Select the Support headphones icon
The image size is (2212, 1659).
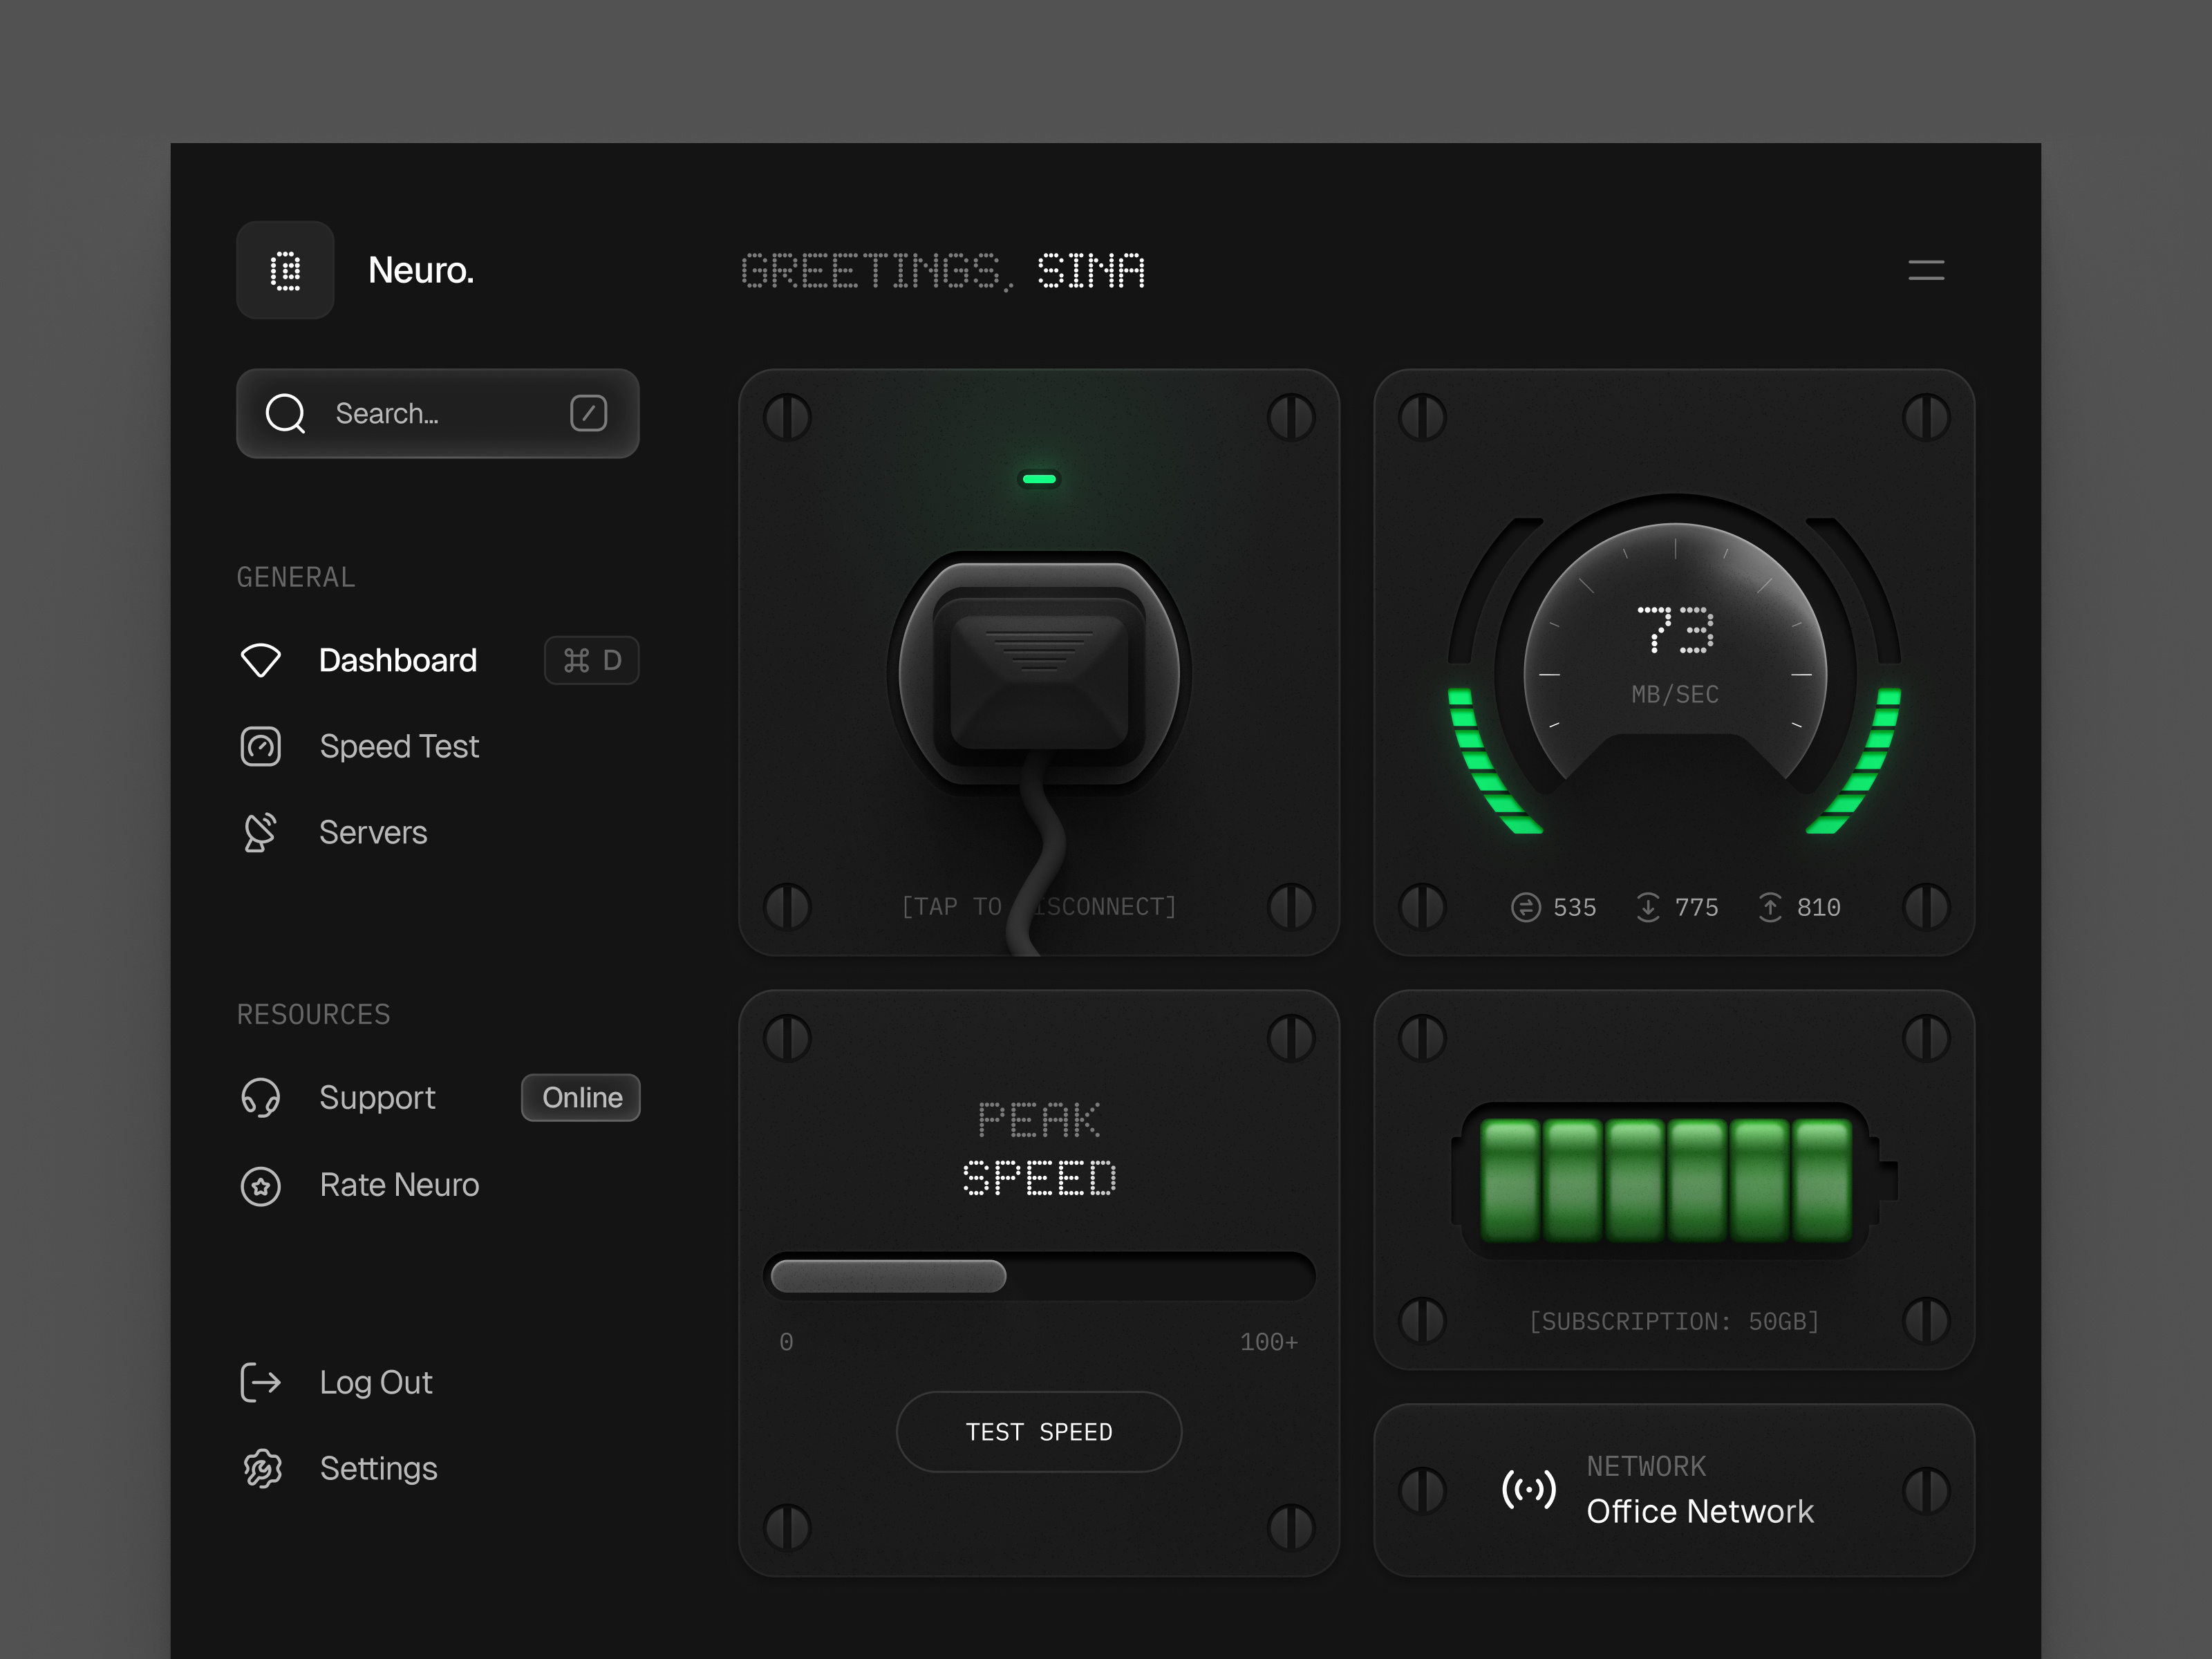pyautogui.click(x=261, y=1097)
